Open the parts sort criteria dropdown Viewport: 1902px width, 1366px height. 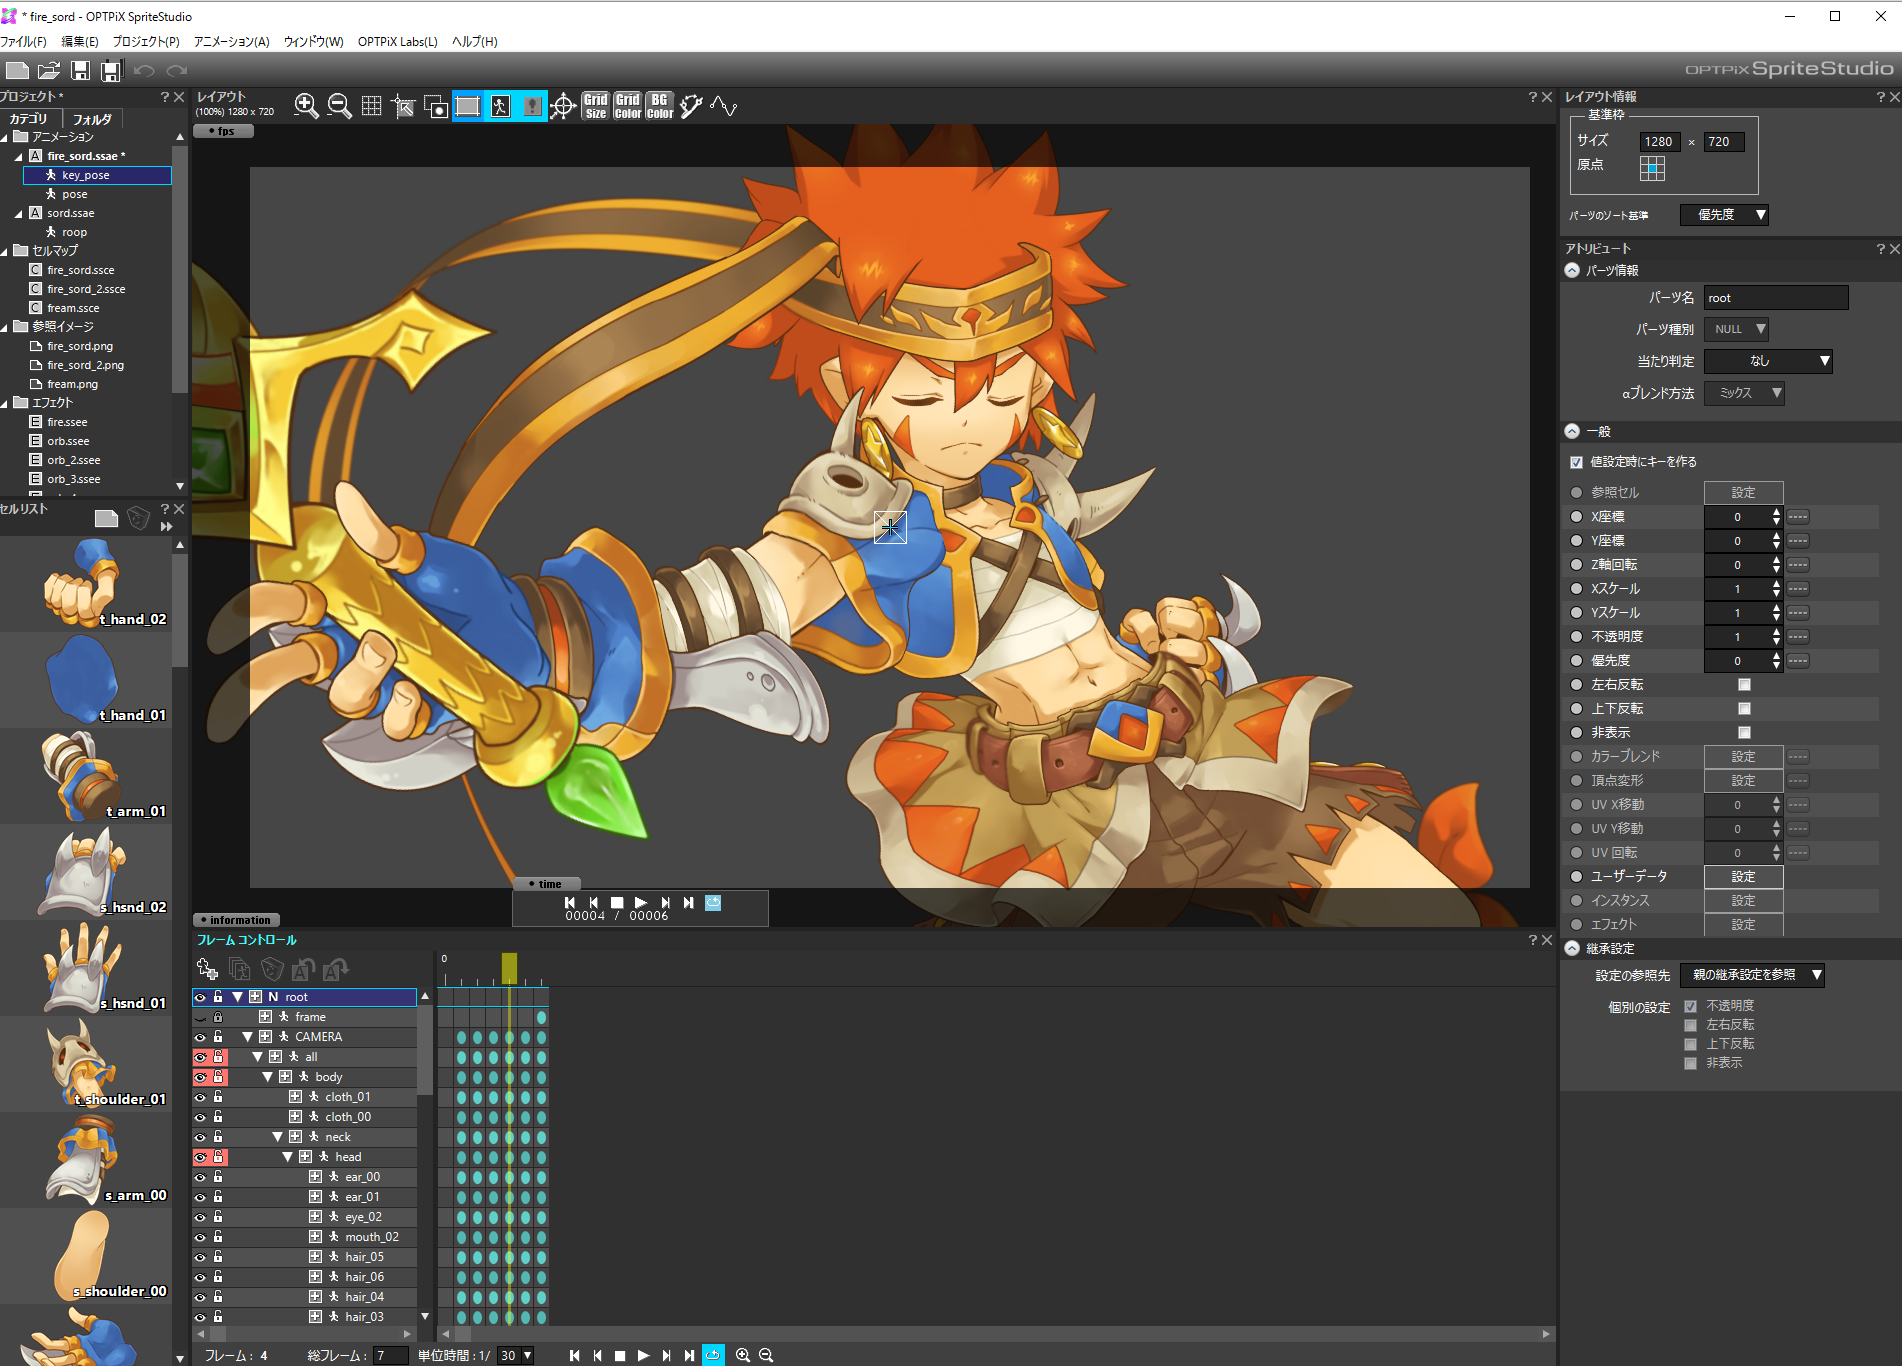click(1724, 215)
